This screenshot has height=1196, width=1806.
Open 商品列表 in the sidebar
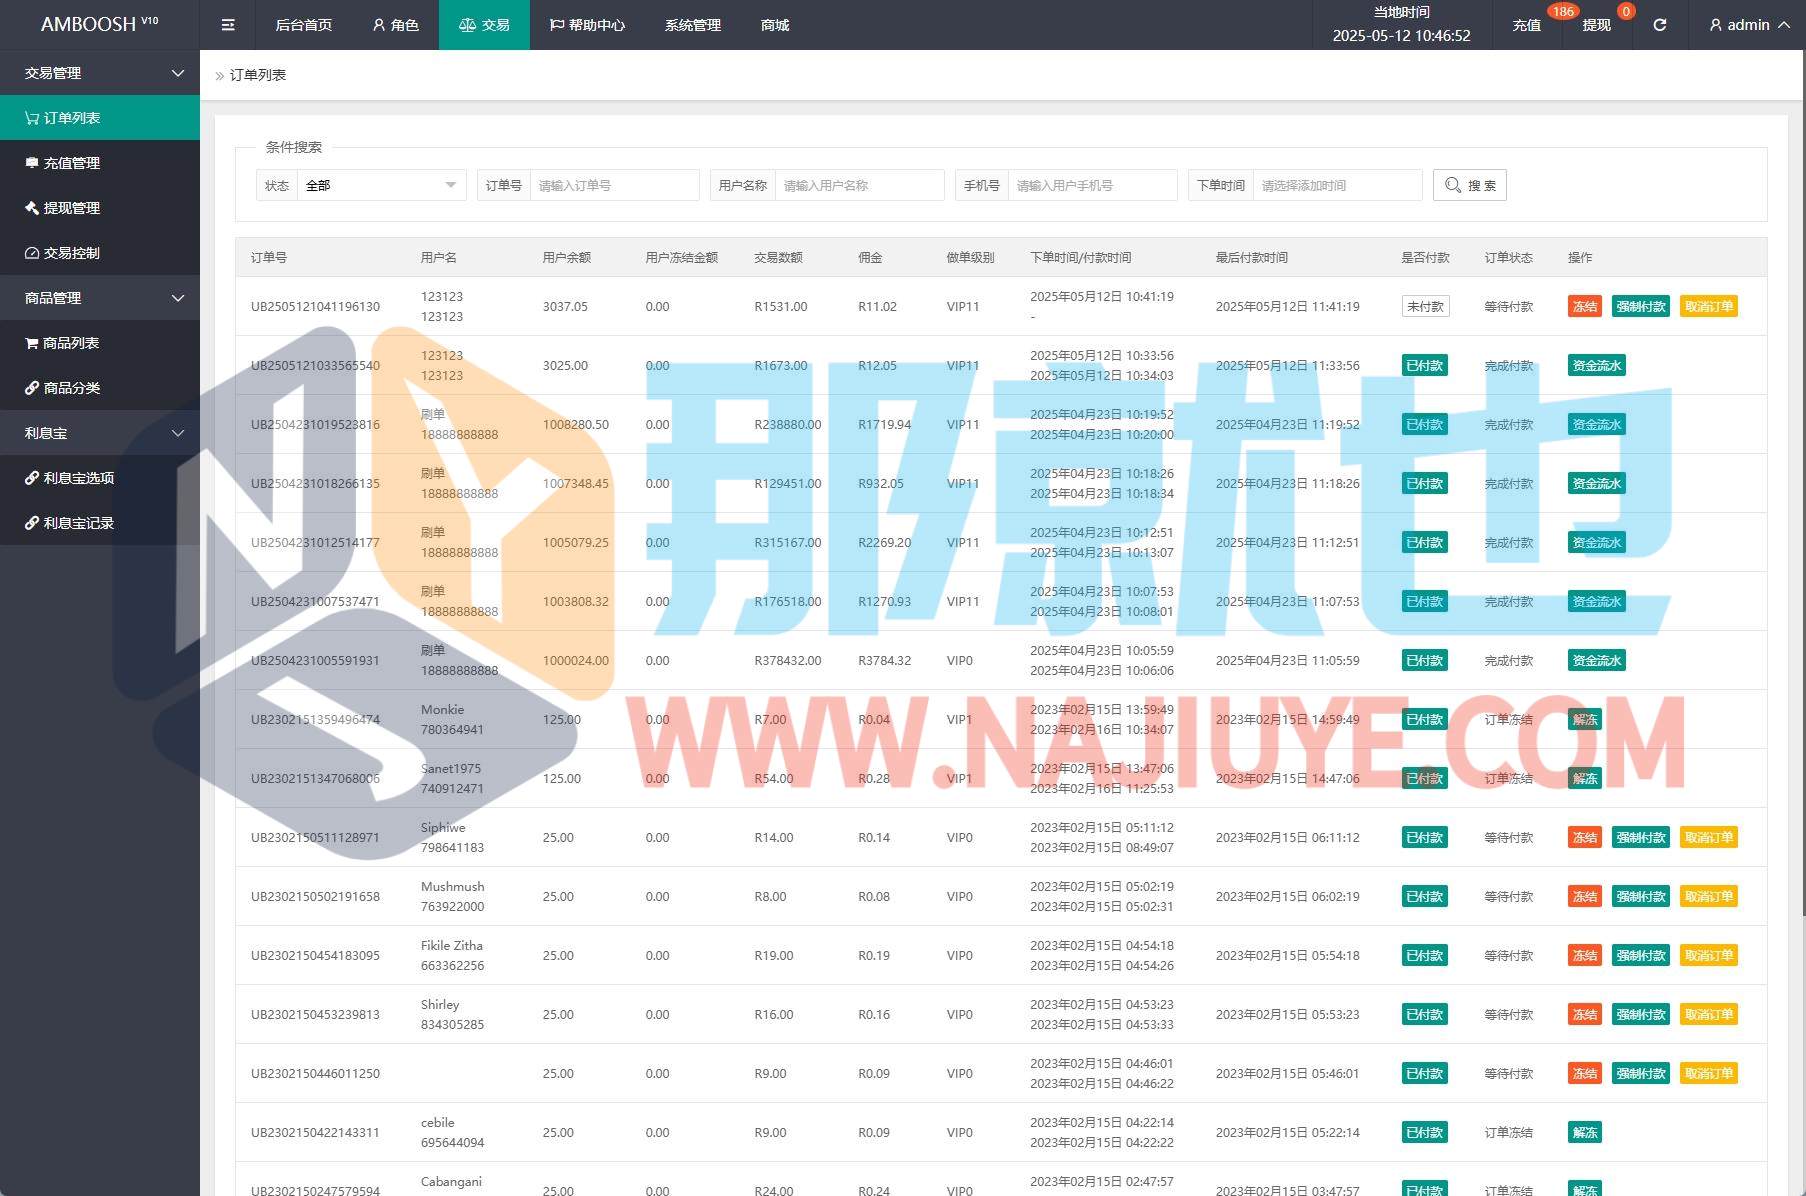[x=100, y=343]
